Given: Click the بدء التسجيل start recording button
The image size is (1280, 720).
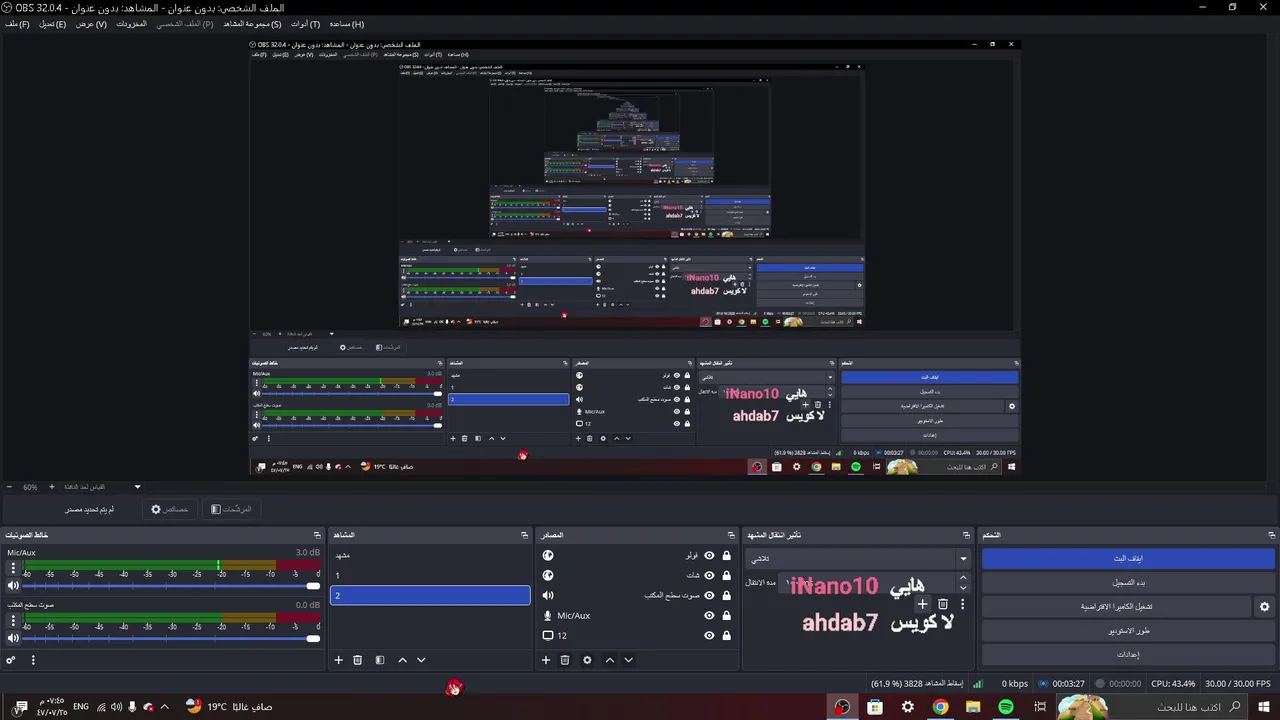Looking at the screenshot, I should [1128, 583].
